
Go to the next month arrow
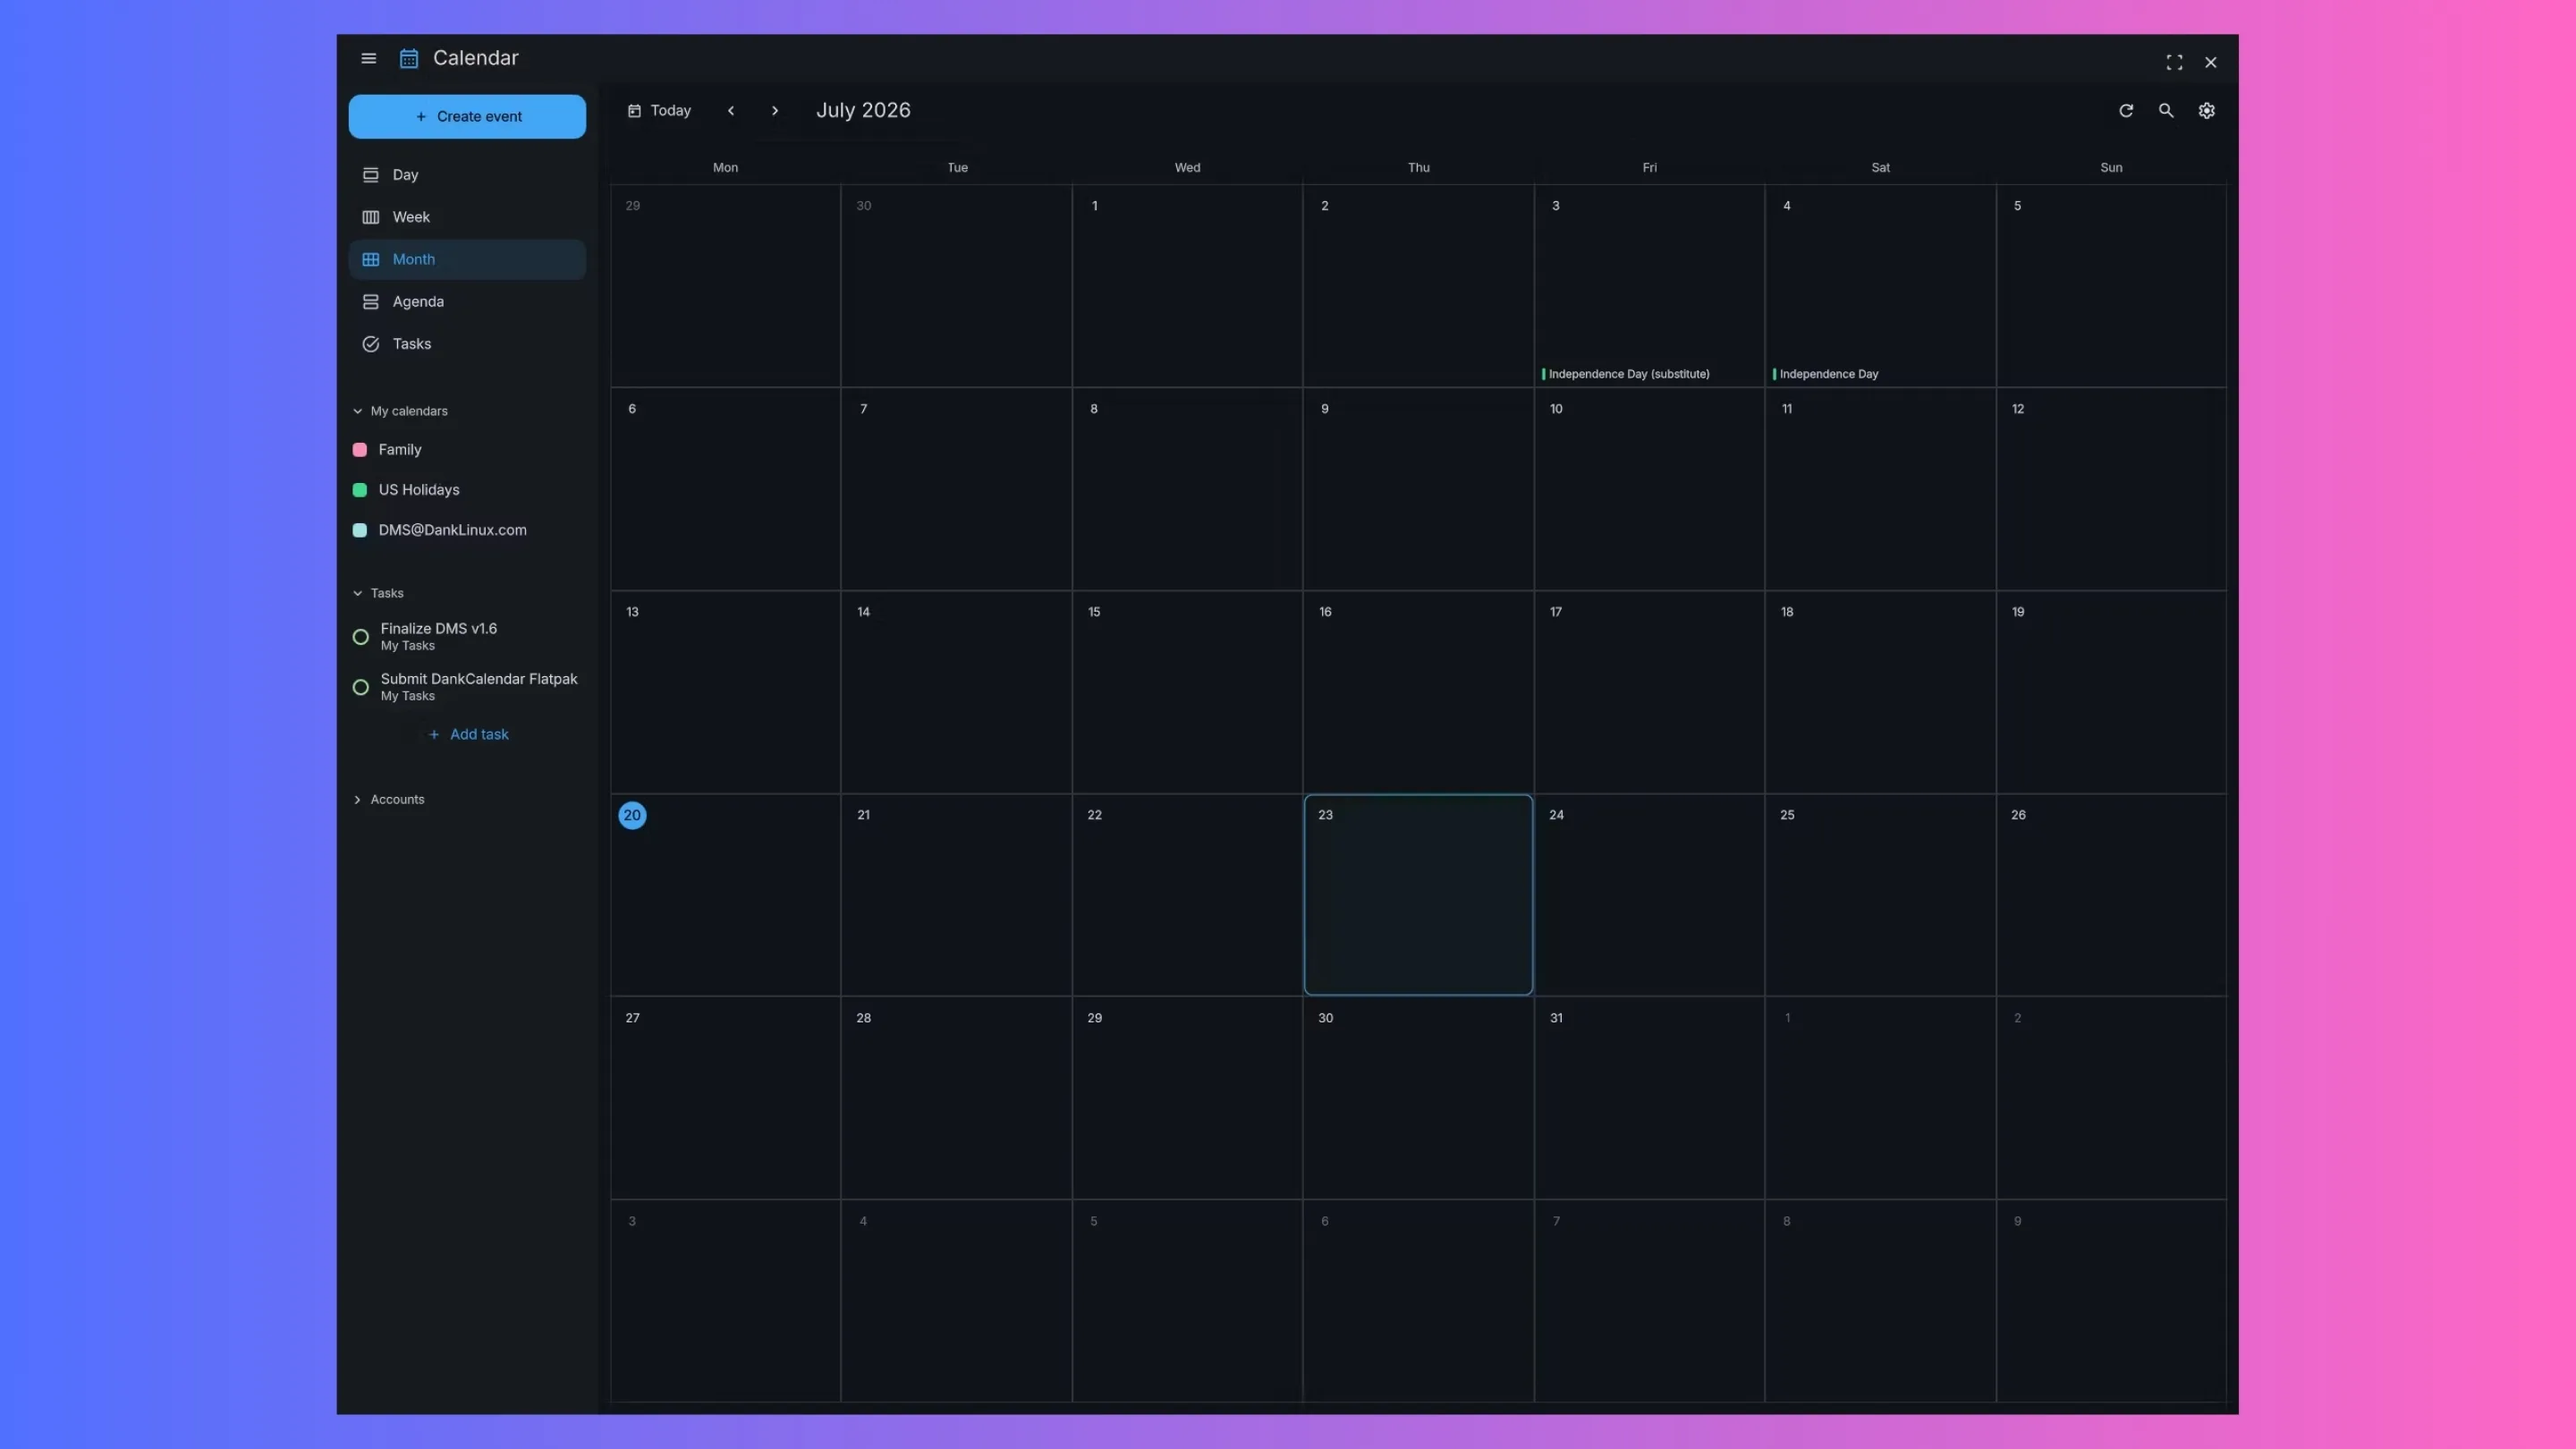(774, 111)
